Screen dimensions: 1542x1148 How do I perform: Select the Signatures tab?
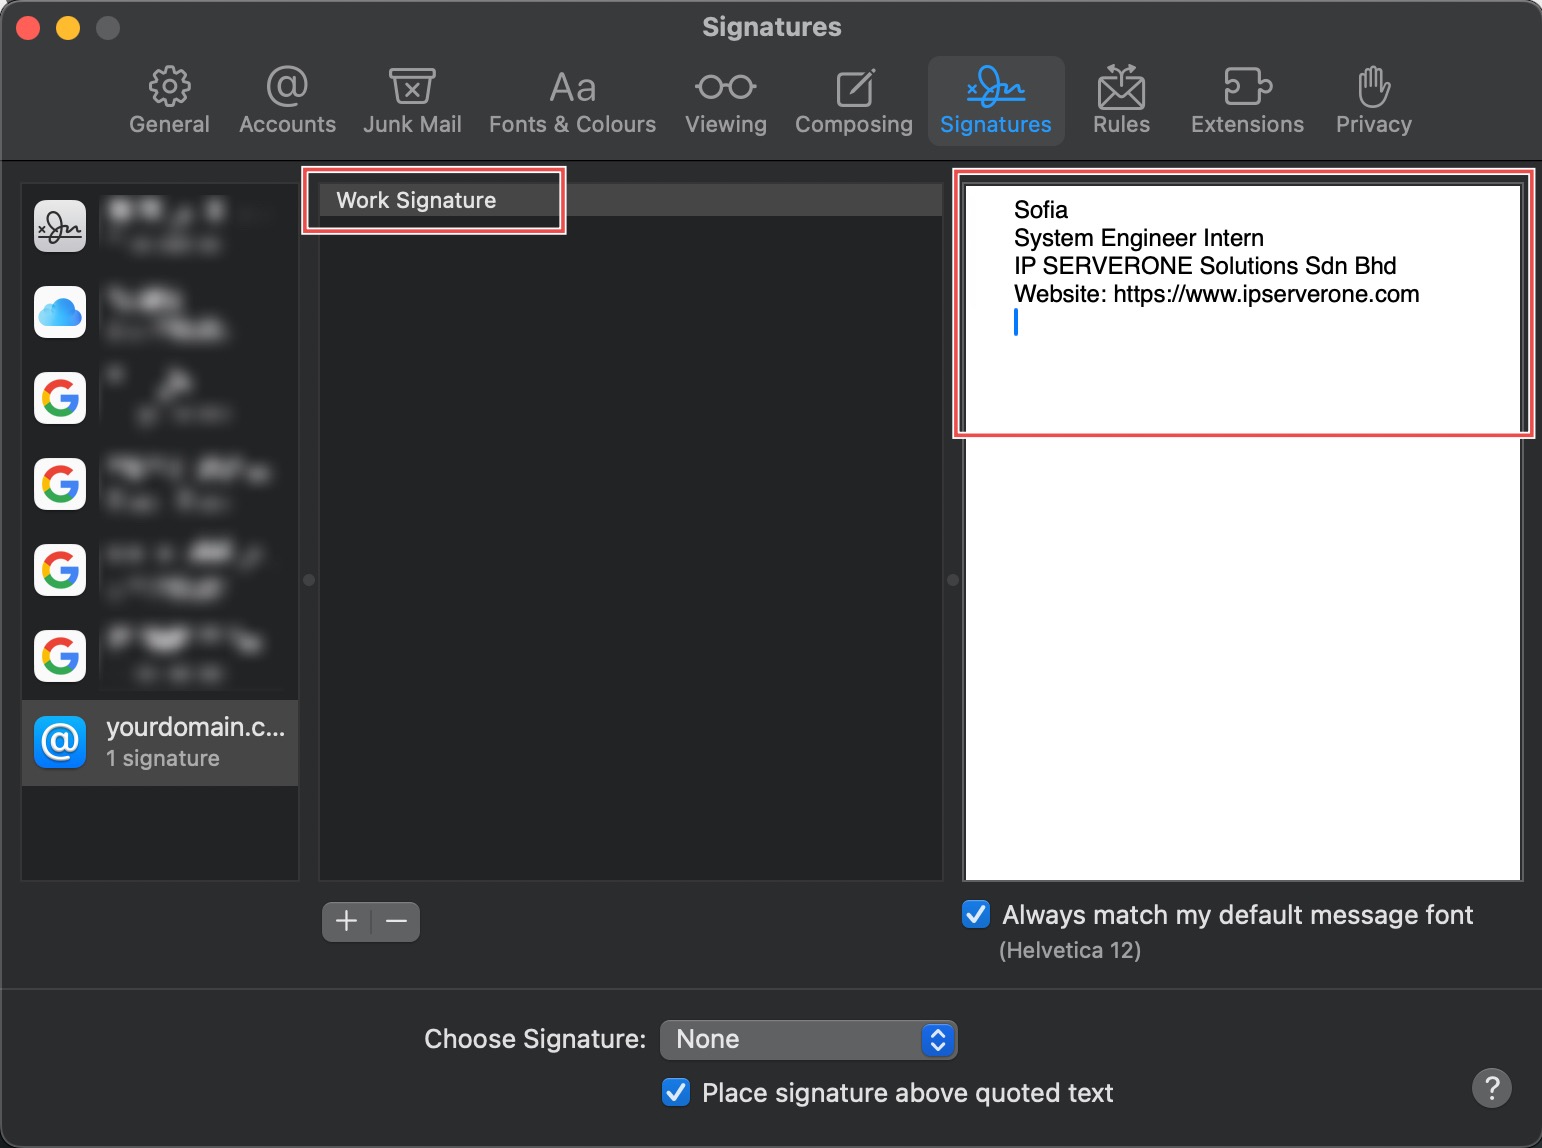pos(995,101)
